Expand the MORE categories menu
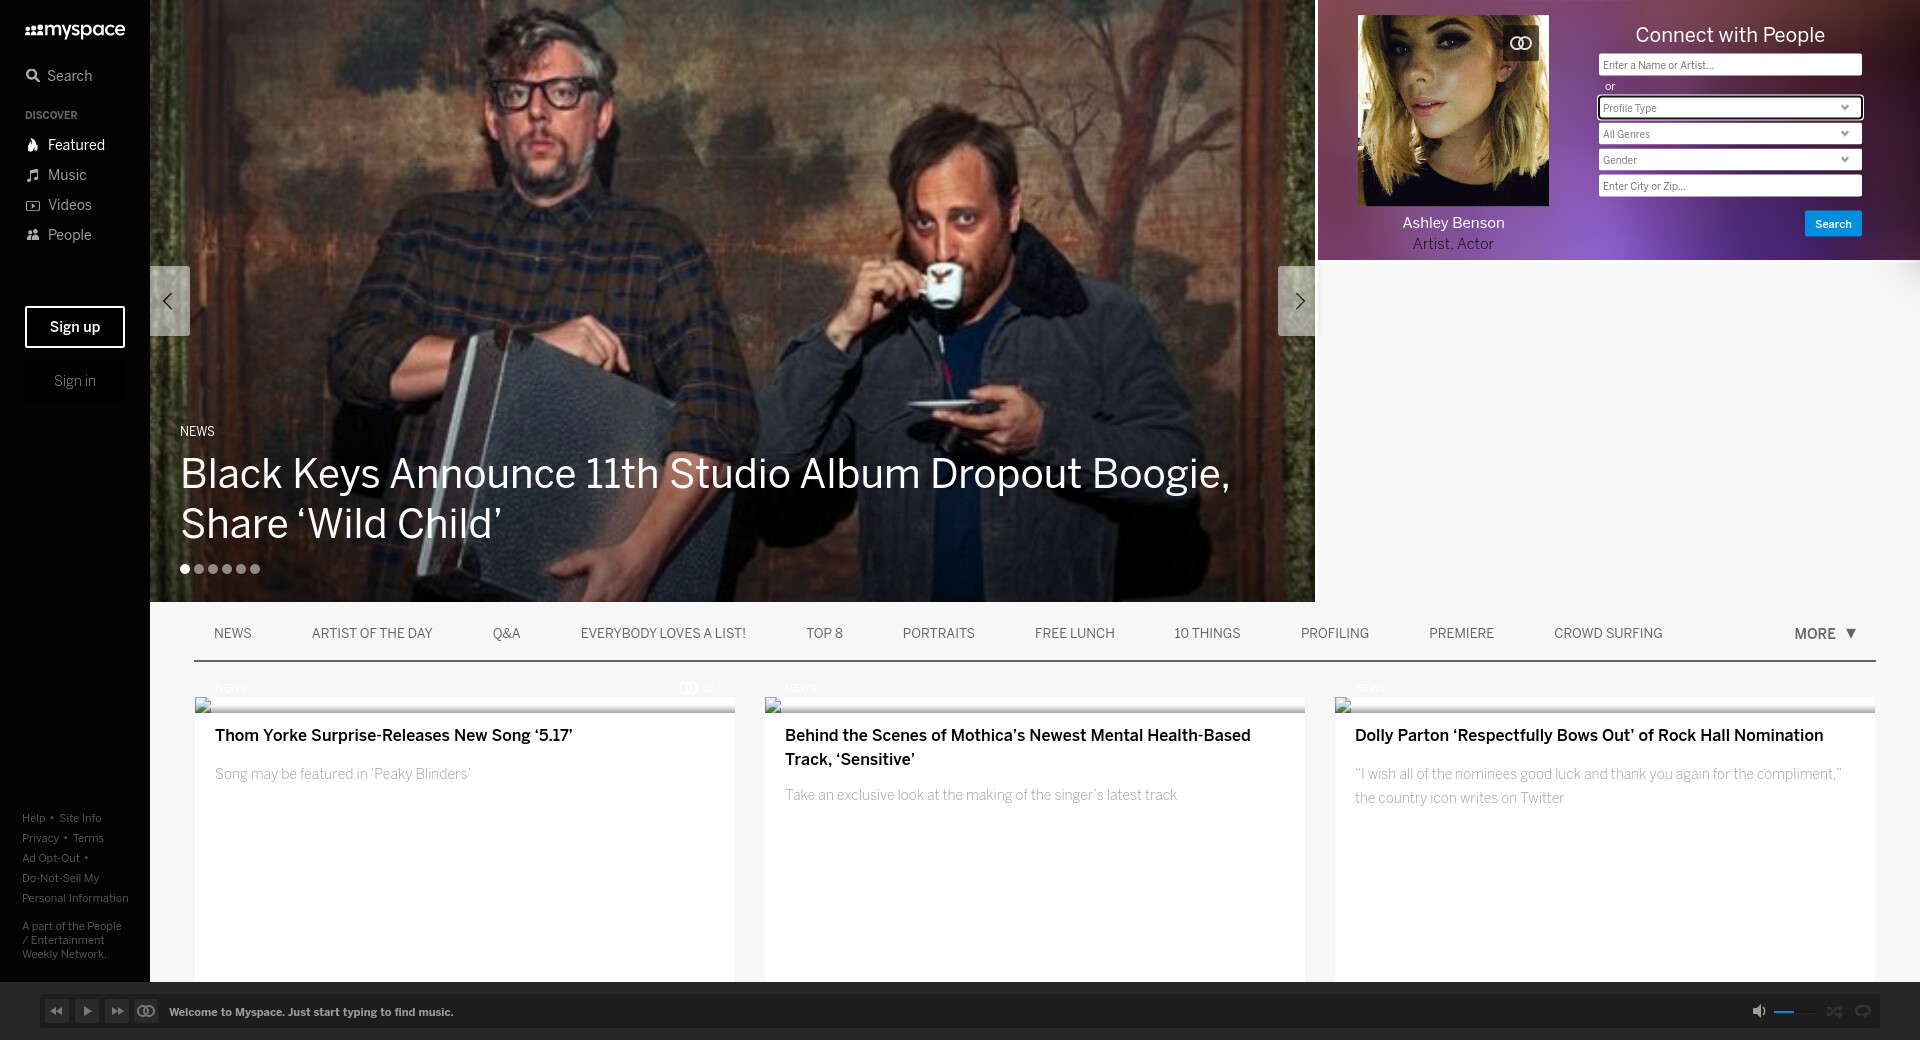This screenshot has width=1920, height=1040. coord(1824,634)
